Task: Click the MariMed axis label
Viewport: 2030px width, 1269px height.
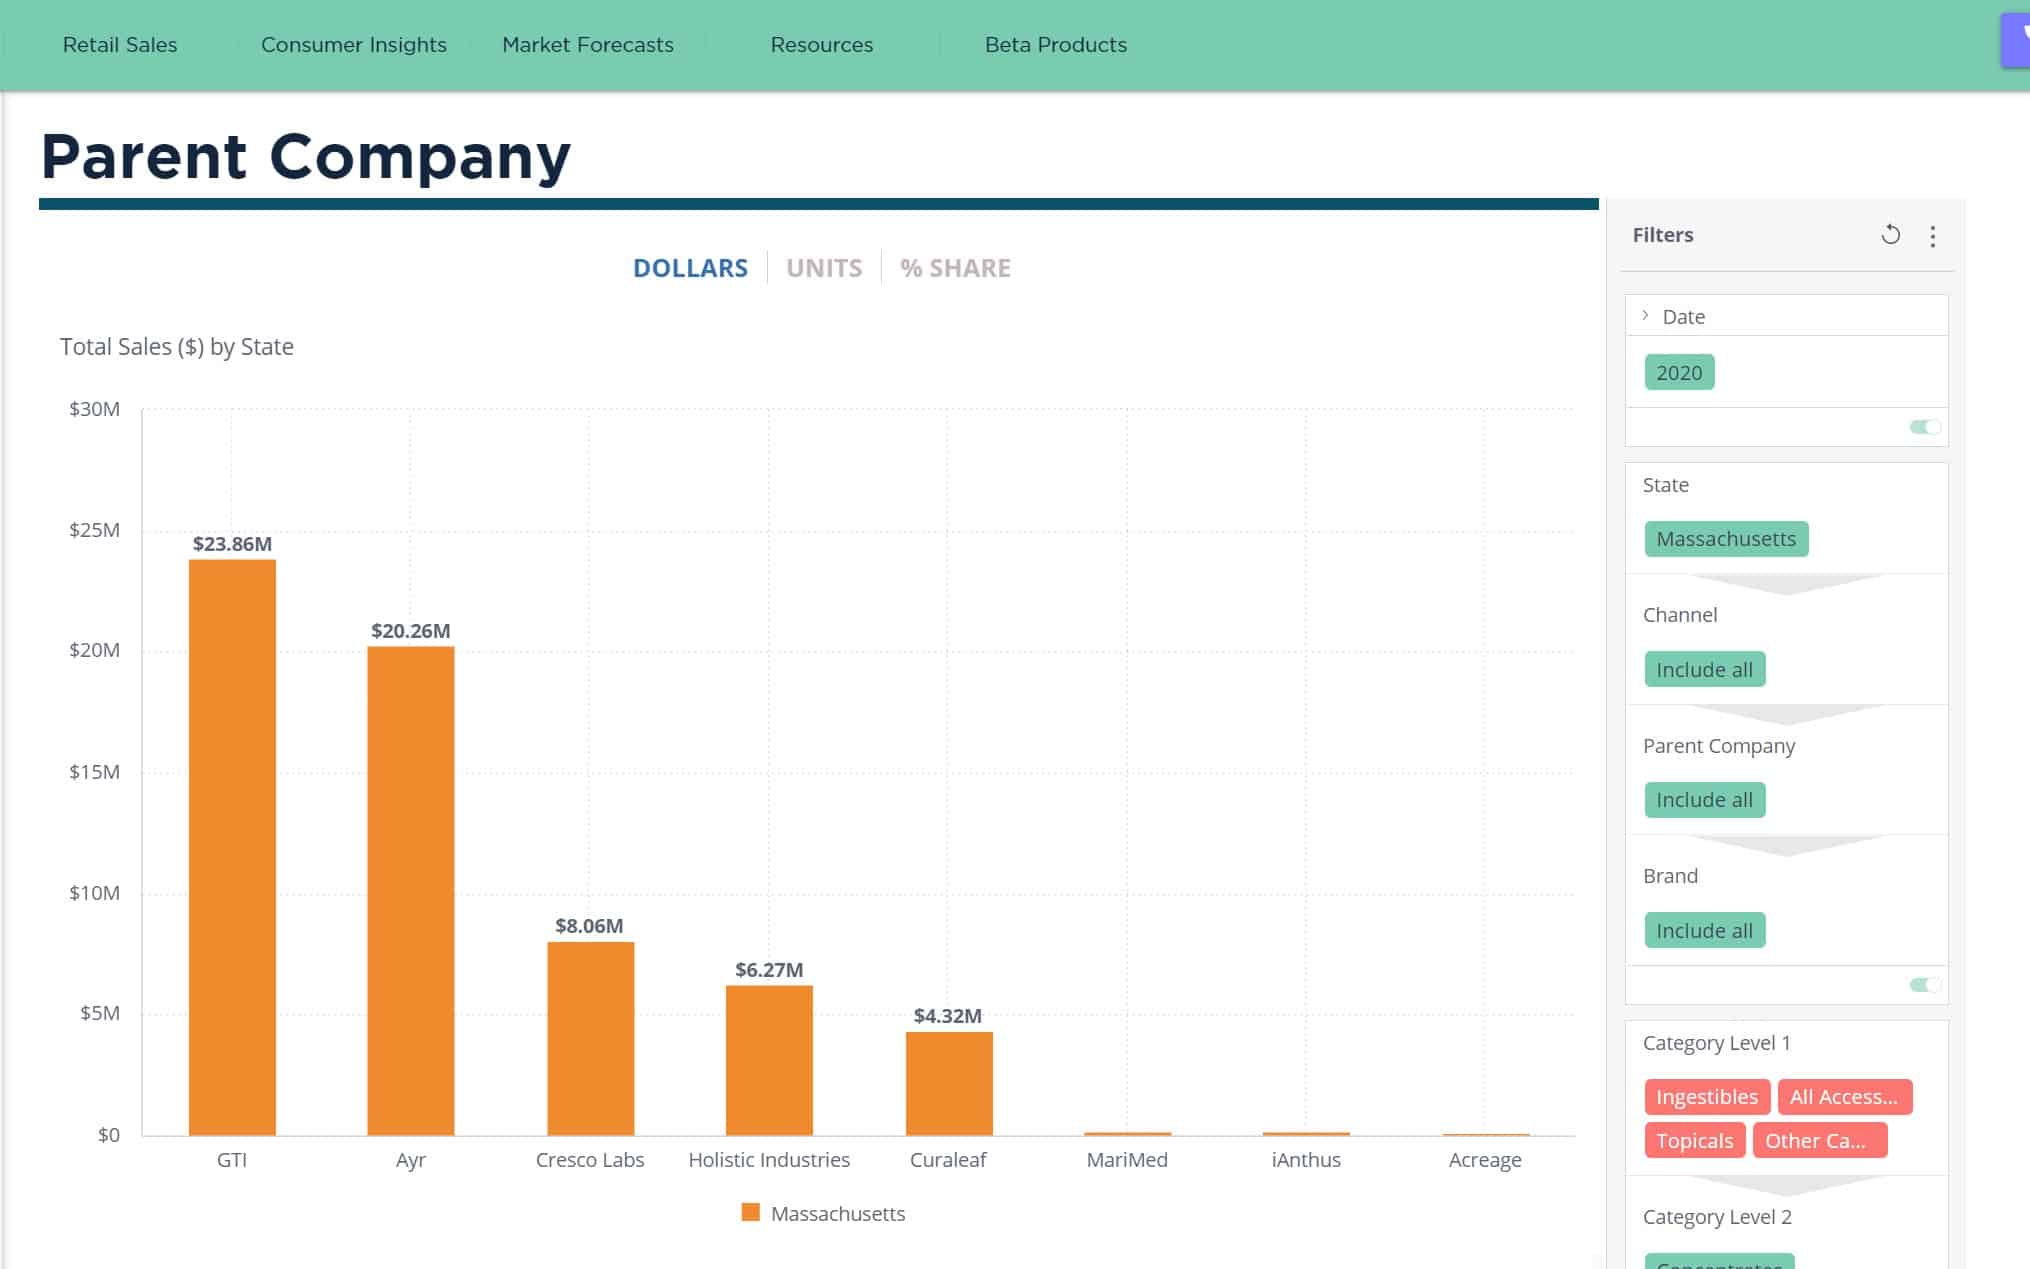Action: [x=1127, y=1160]
